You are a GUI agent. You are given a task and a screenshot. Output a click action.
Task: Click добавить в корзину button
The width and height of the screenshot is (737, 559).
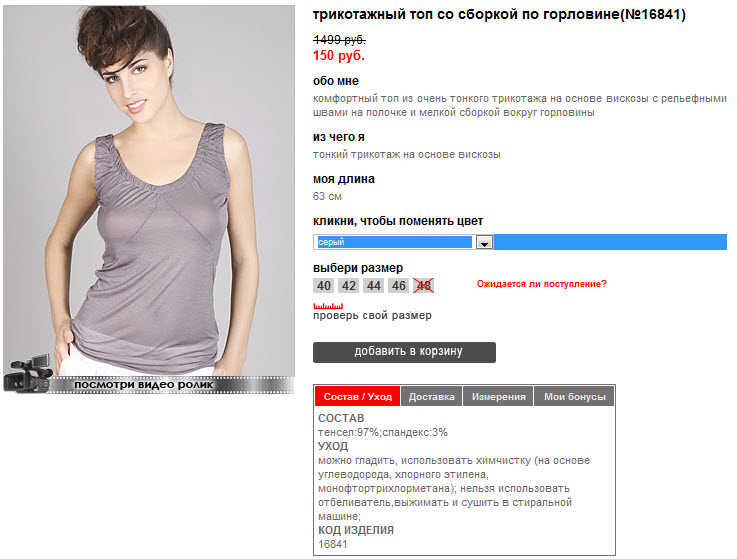[x=404, y=352]
